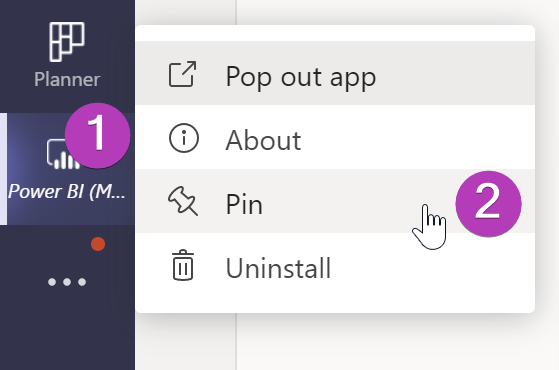Click blank strip atop context menu
The image size is (559, 370).
pos(335,33)
